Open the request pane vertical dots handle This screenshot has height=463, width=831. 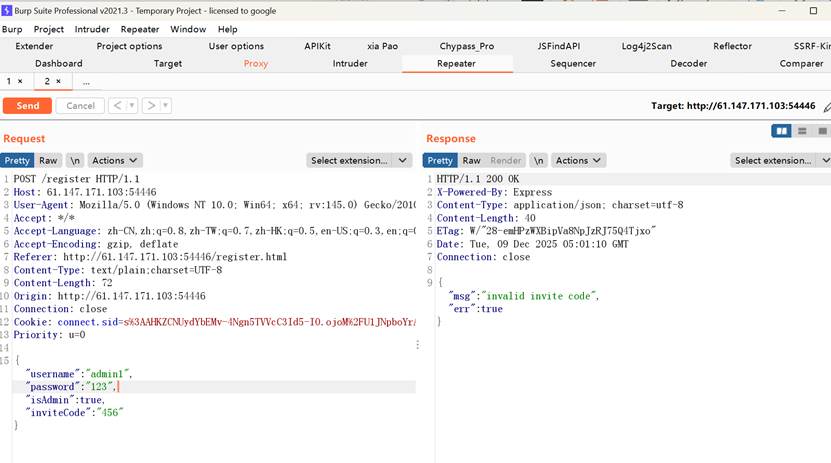(x=418, y=345)
